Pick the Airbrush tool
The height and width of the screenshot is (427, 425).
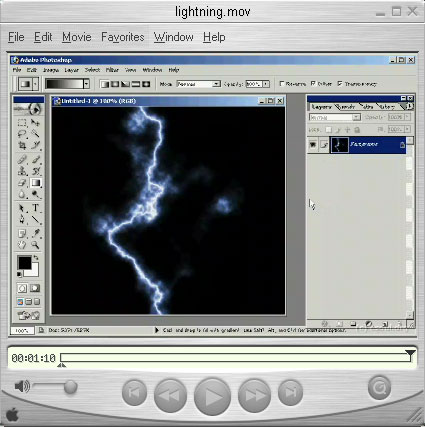22,160
